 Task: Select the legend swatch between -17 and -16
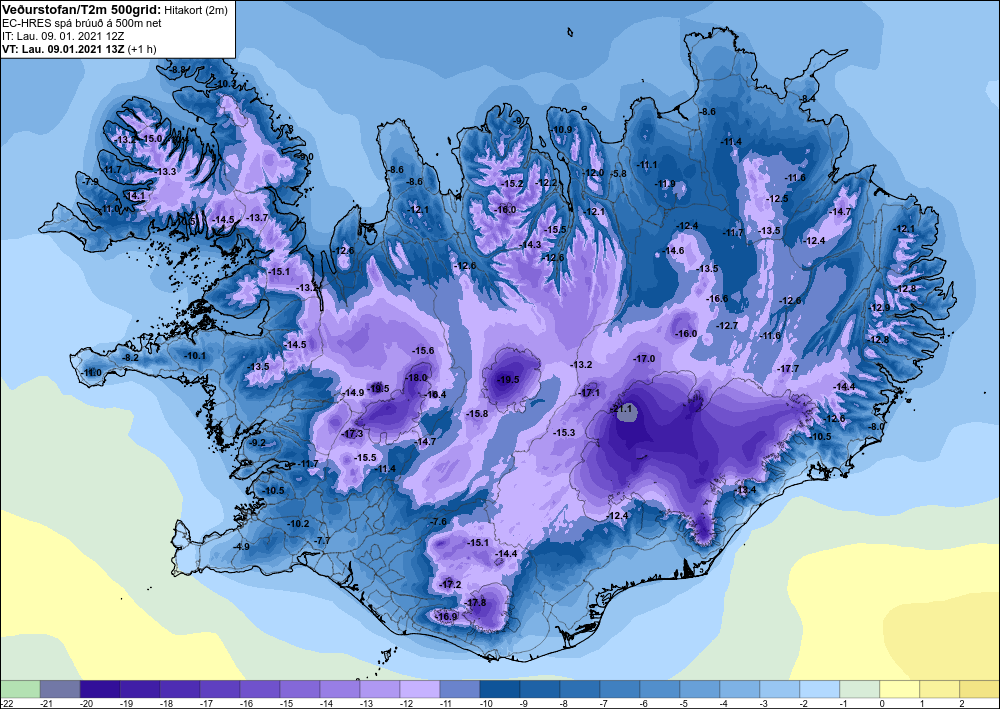(219, 689)
